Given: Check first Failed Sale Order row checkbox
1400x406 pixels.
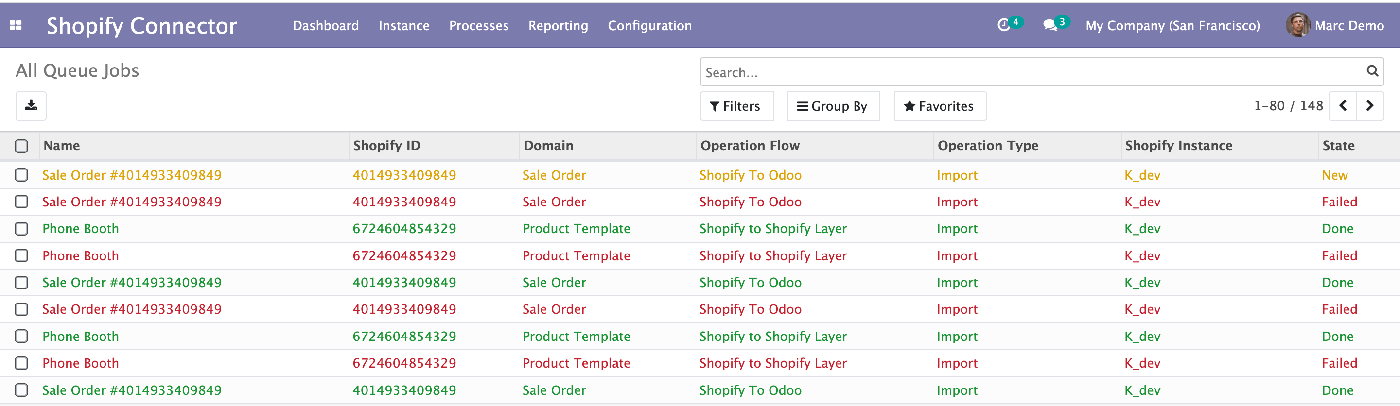Looking at the screenshot, I should tap(21, 202).
